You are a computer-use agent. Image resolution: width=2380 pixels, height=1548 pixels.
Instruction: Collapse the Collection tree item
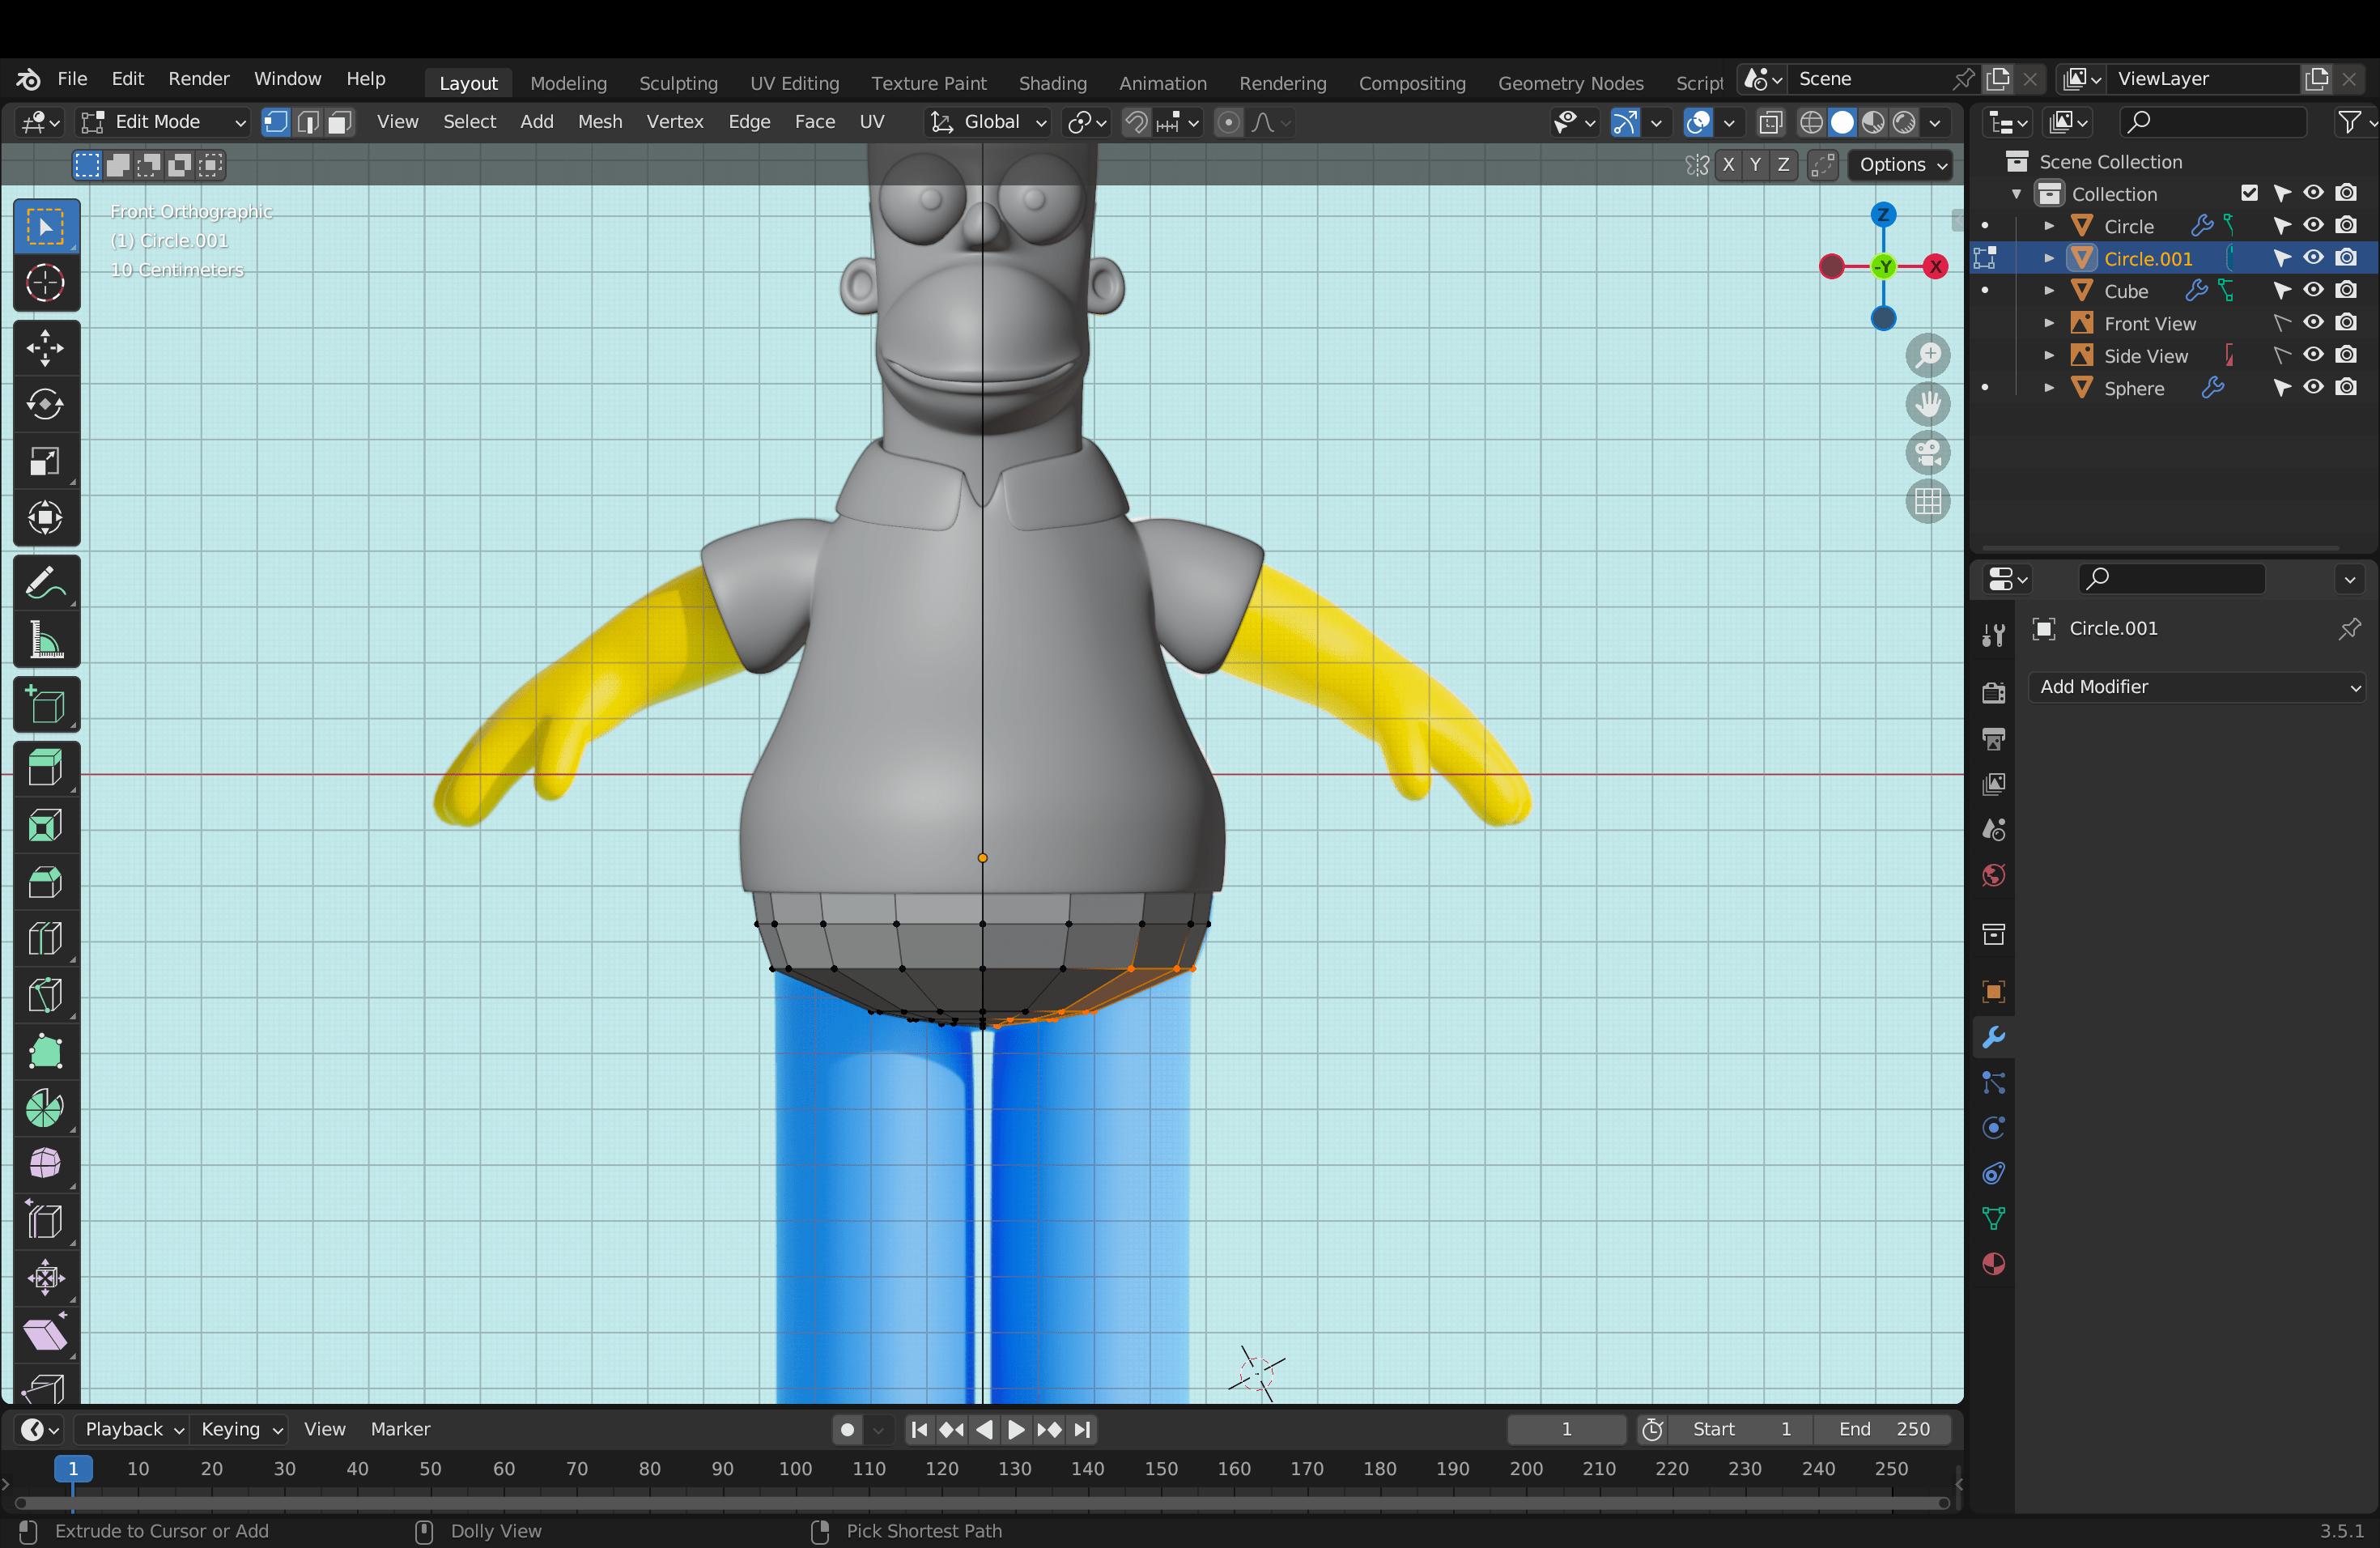click(x=2017, y=194)
